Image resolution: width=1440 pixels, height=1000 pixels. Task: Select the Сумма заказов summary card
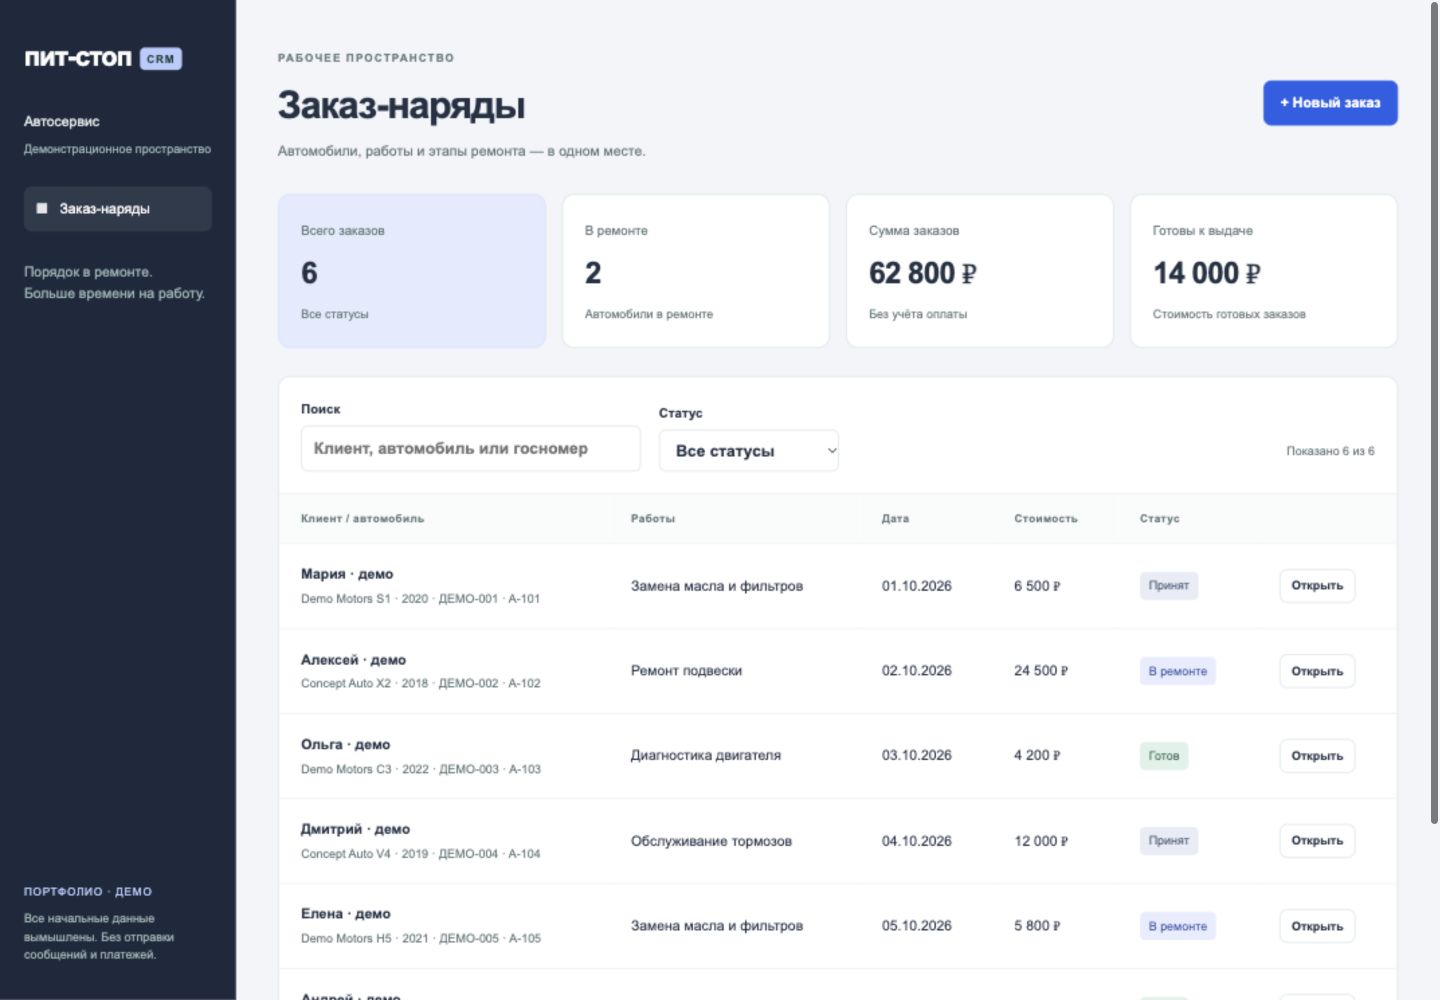point(980,271)
